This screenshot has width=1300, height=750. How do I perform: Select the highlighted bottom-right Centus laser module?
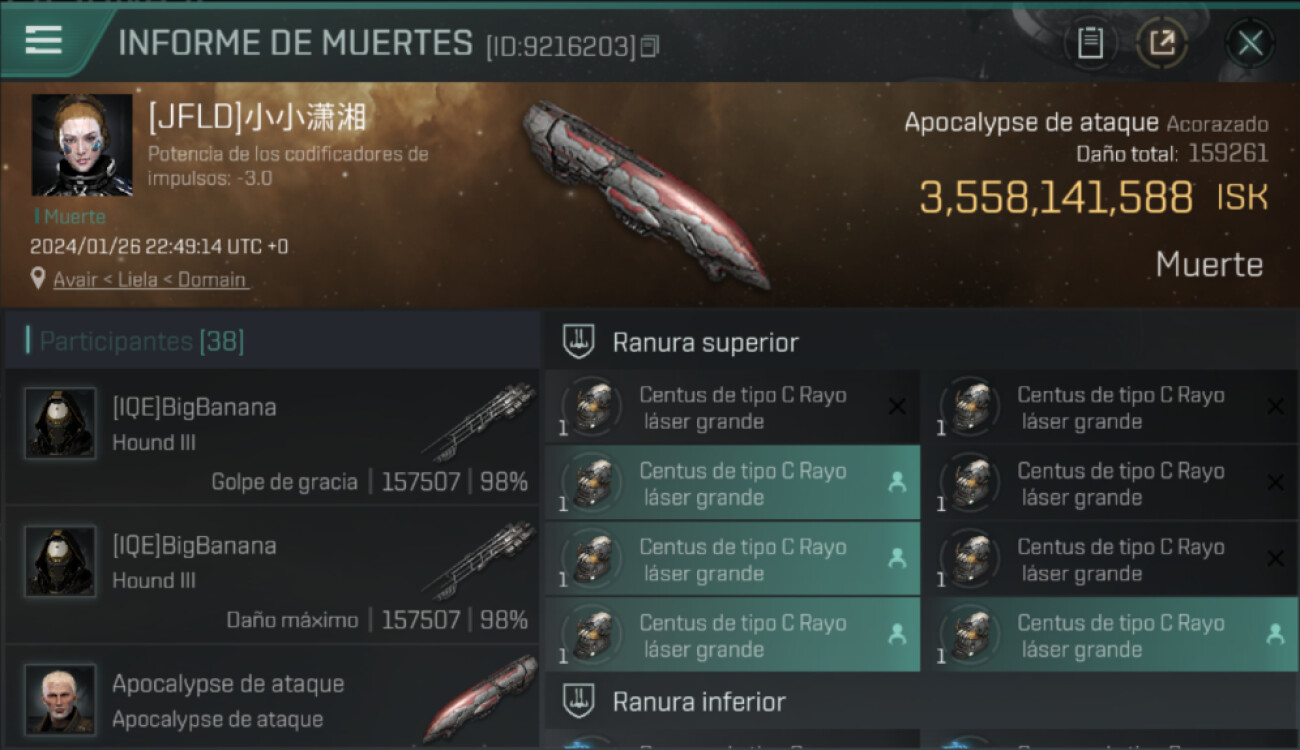click(1111, 635)
